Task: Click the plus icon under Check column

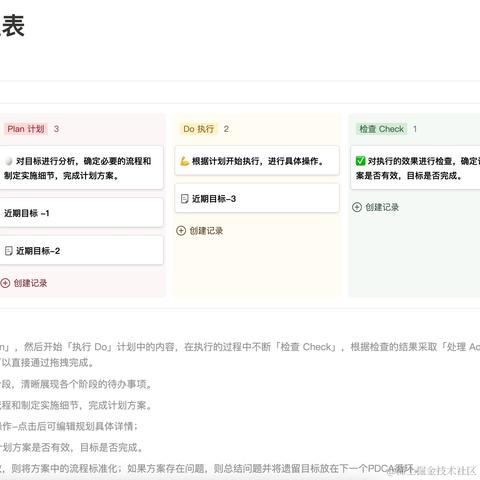Action: coord(357,207)
